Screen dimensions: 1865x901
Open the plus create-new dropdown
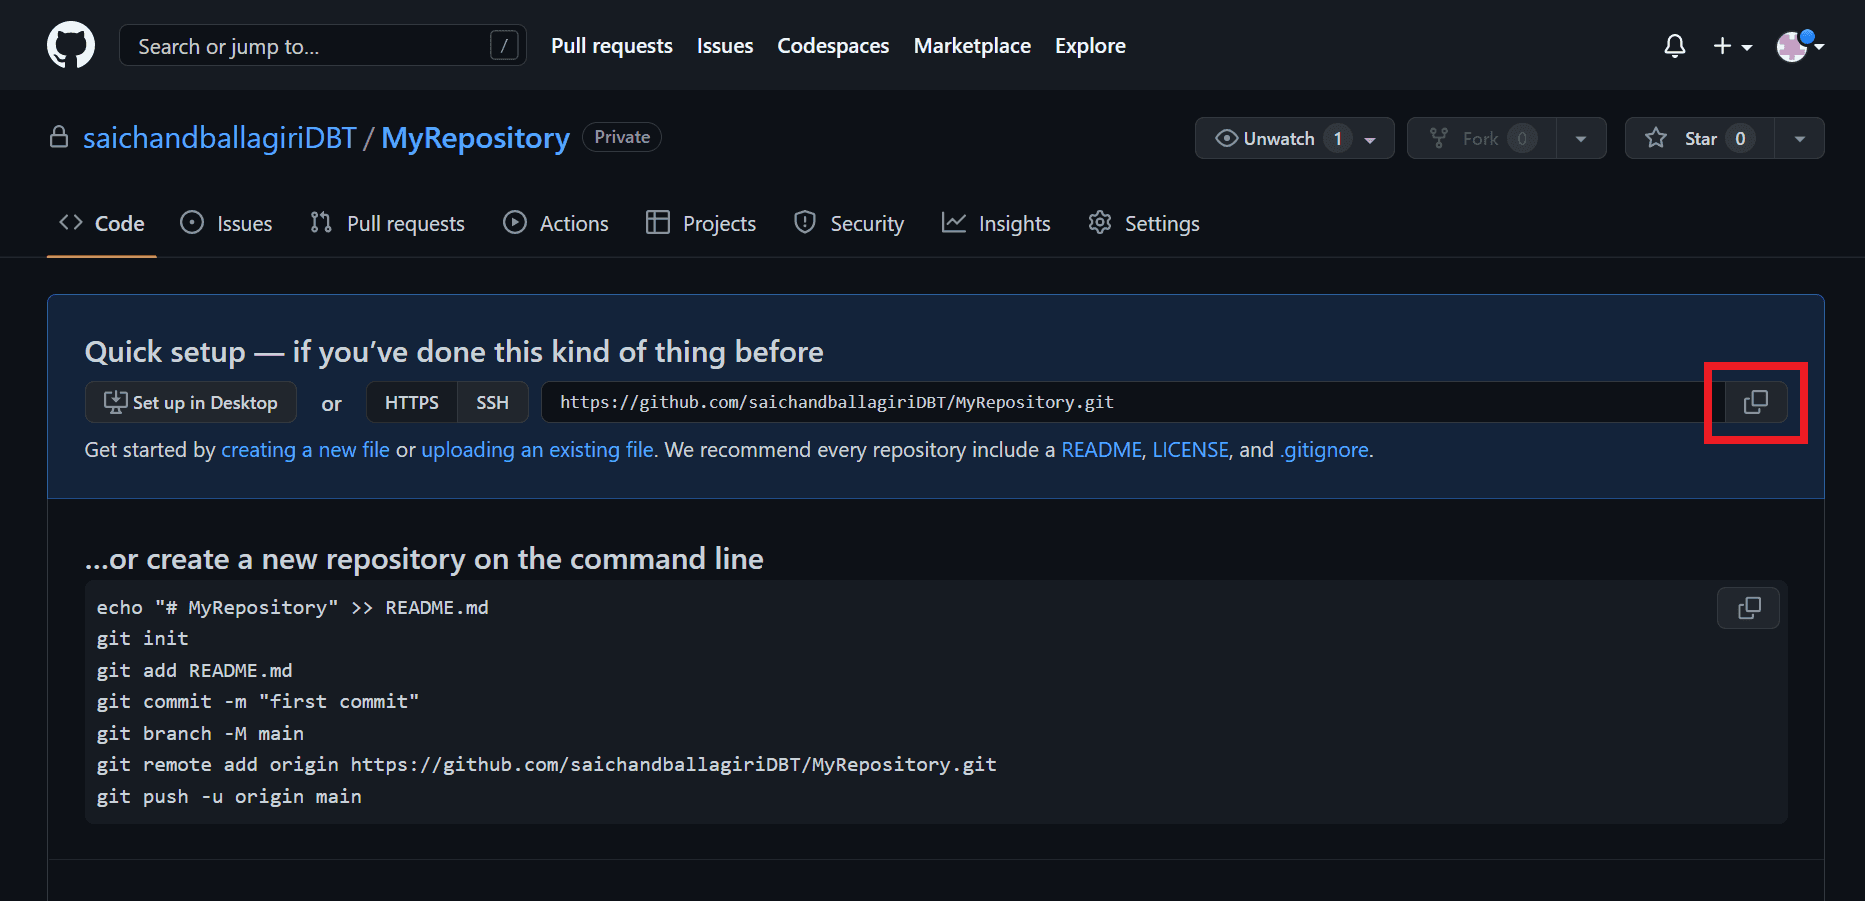[x=1733, y=46]
